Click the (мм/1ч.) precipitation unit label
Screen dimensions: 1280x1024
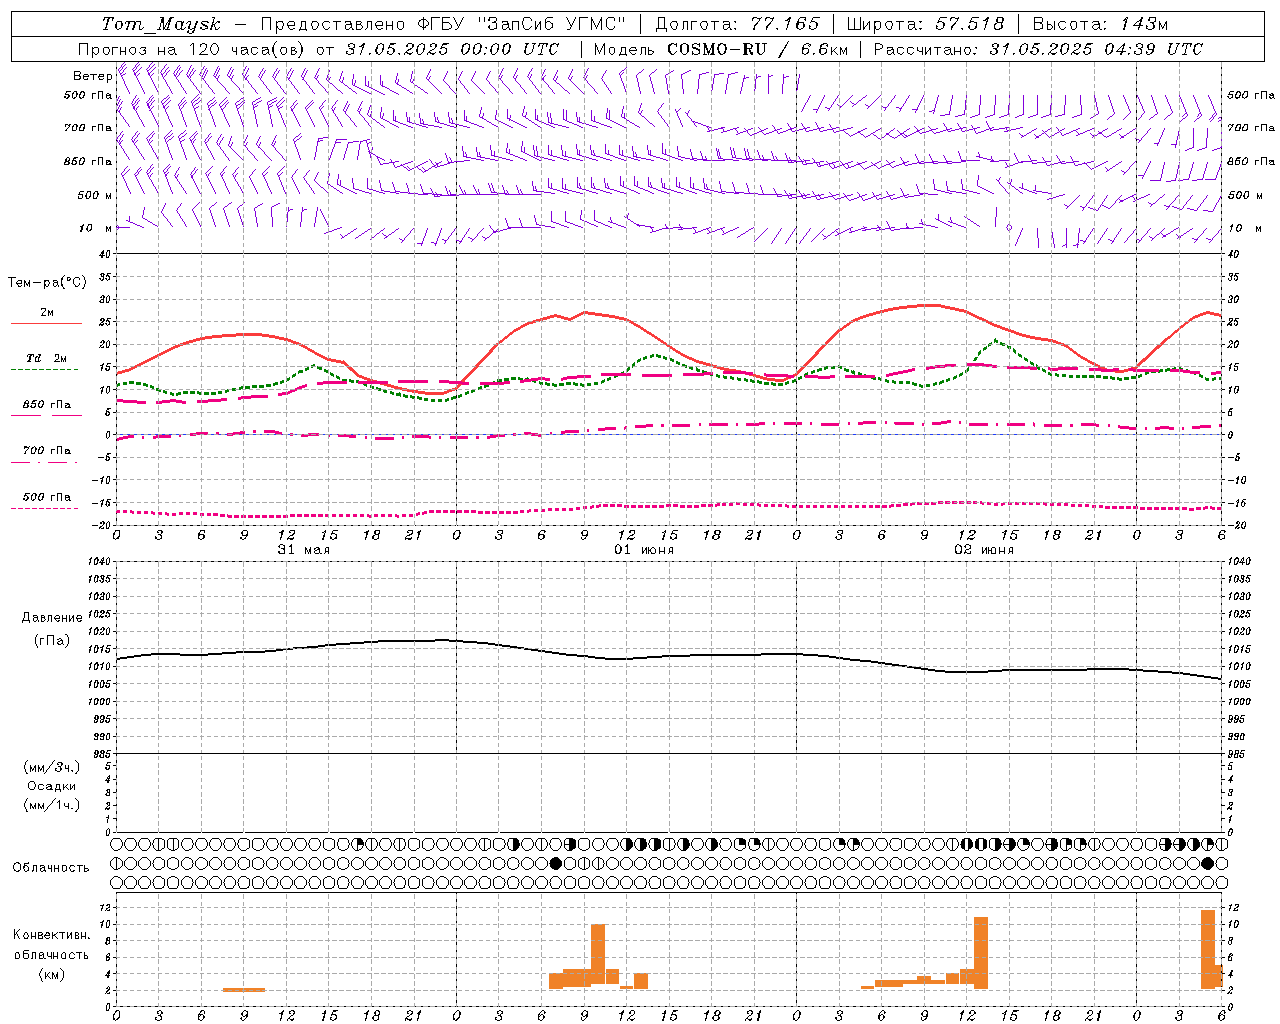tap(51, 805)
